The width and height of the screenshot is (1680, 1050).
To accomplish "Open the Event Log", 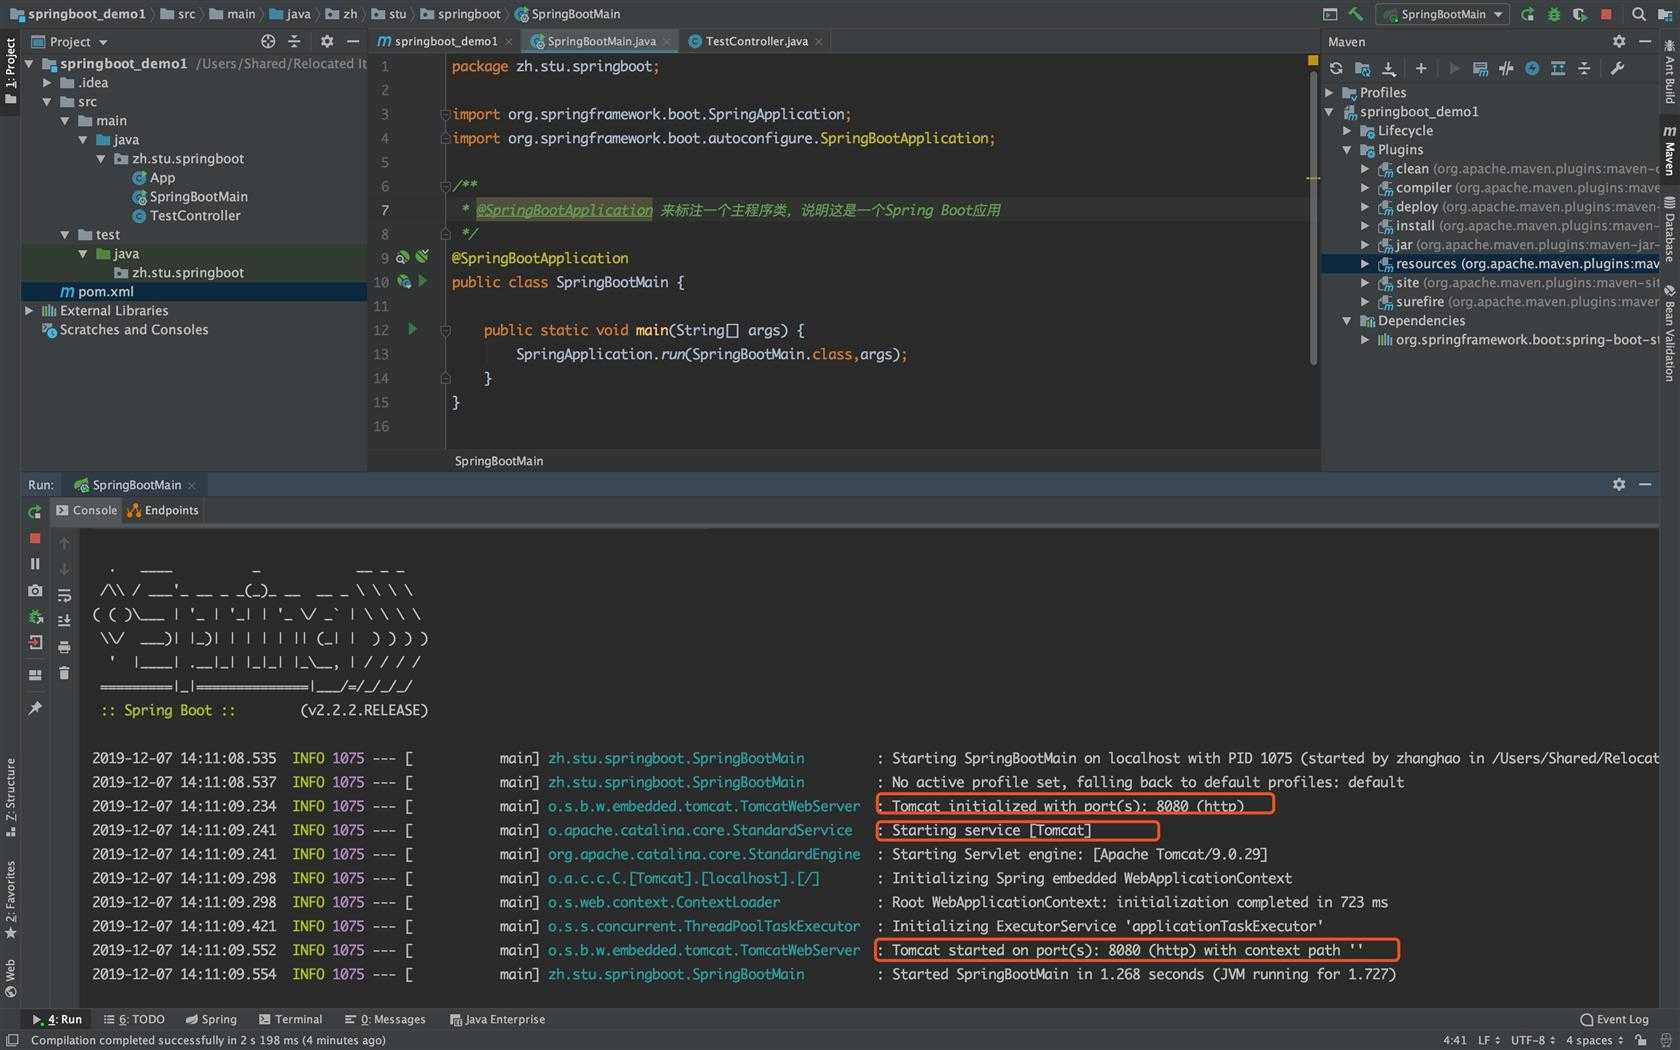I will pyautogui.click(x=1614, y=1019).
